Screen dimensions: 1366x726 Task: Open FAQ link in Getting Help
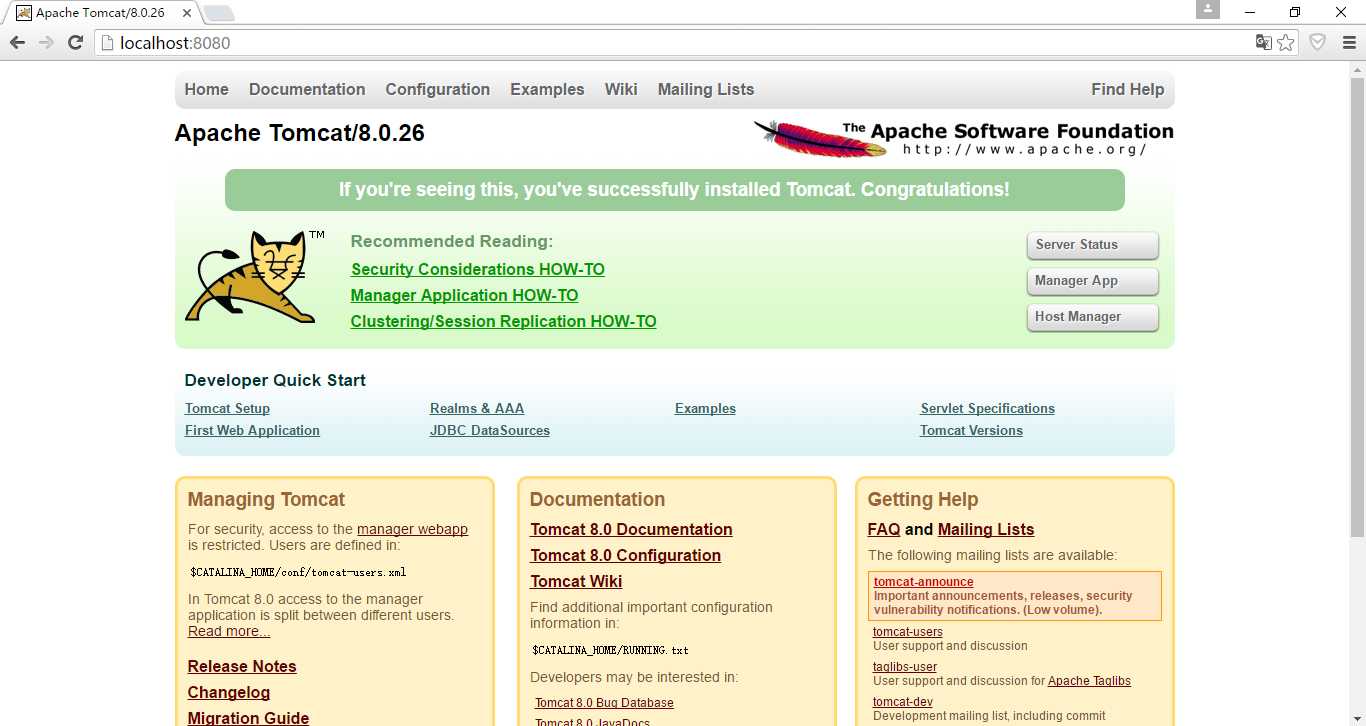pos(884,529)
